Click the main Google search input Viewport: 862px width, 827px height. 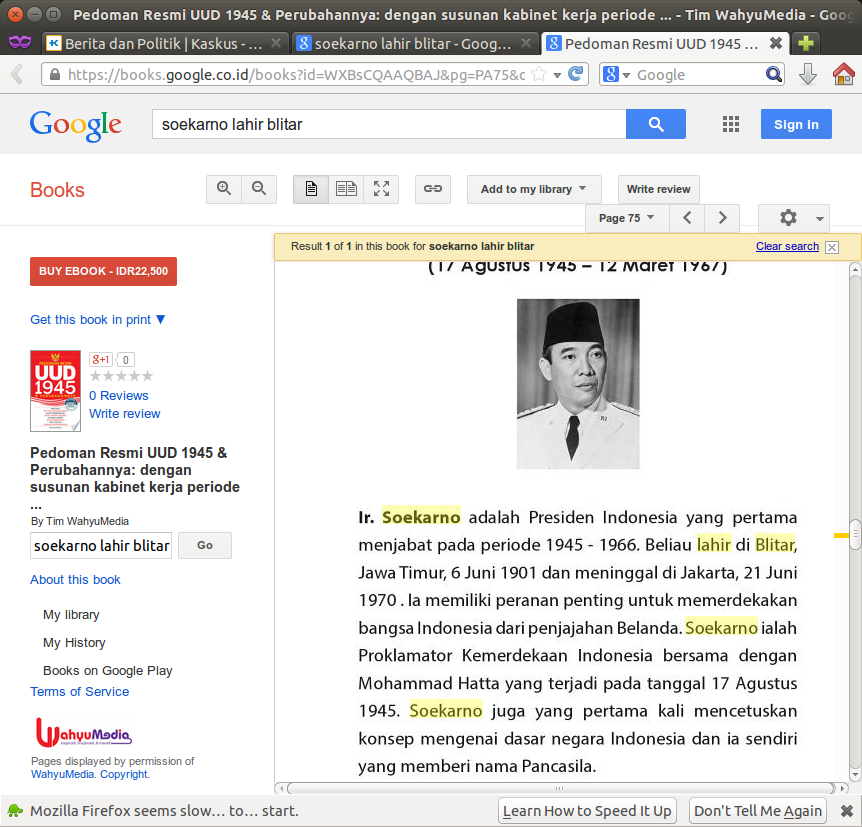point(389,124)
